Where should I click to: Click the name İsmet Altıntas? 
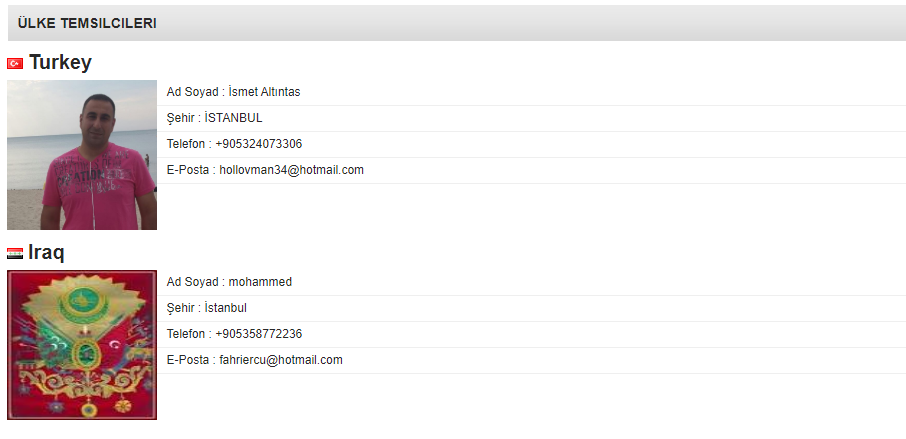tap(264, 92)
